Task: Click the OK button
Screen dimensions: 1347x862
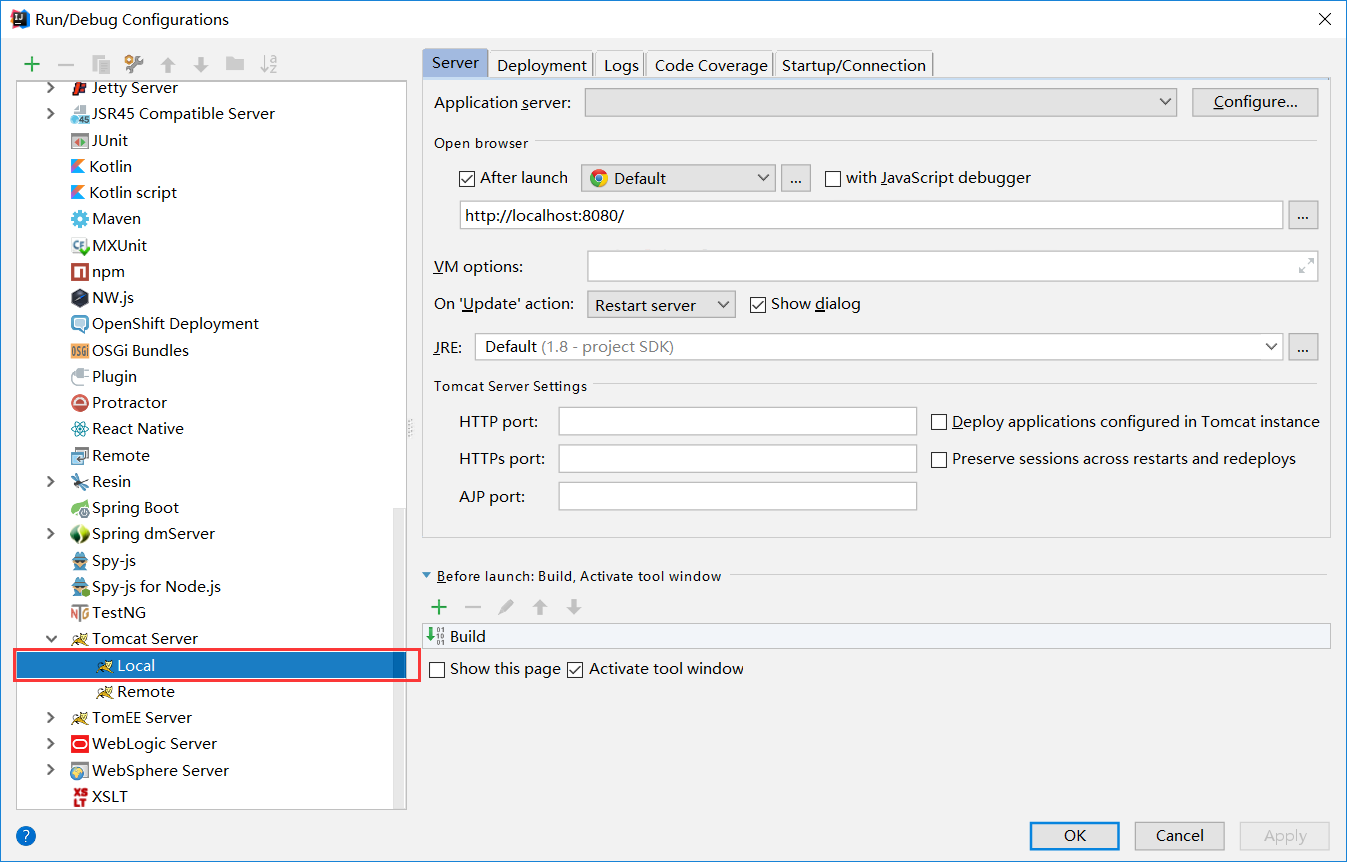Action: click(x=1074, y=836)
